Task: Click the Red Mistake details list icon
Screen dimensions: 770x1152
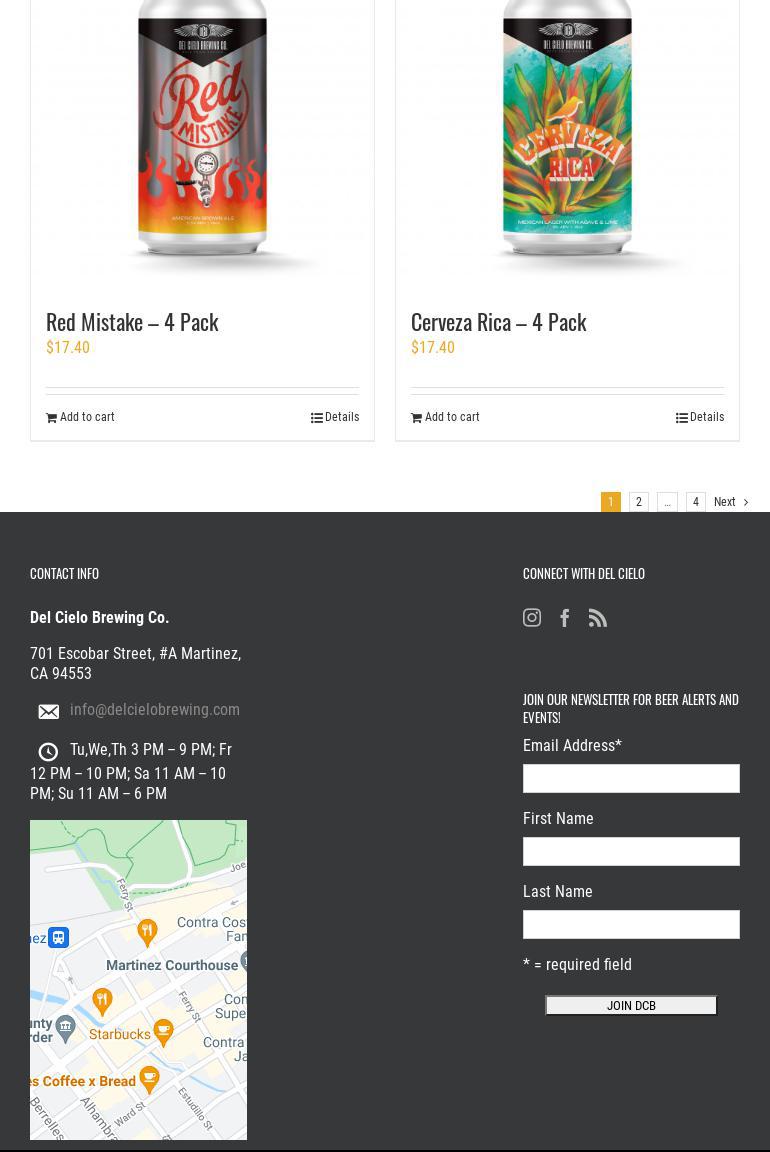Action: (x=317, y=418)
